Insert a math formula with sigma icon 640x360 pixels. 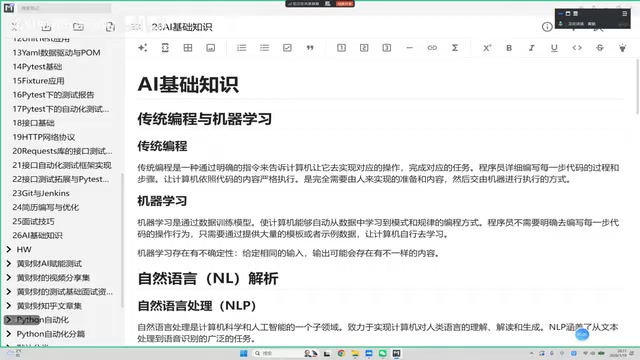pyautogui.click(x=455, y=48)
